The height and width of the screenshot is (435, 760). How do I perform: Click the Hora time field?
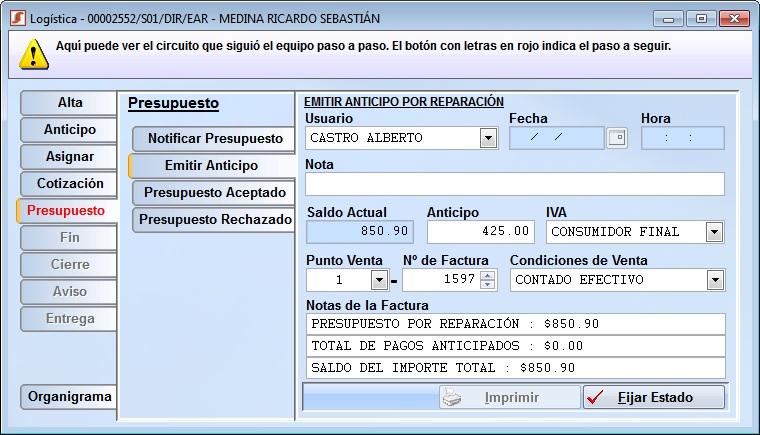tap(682, 138)
